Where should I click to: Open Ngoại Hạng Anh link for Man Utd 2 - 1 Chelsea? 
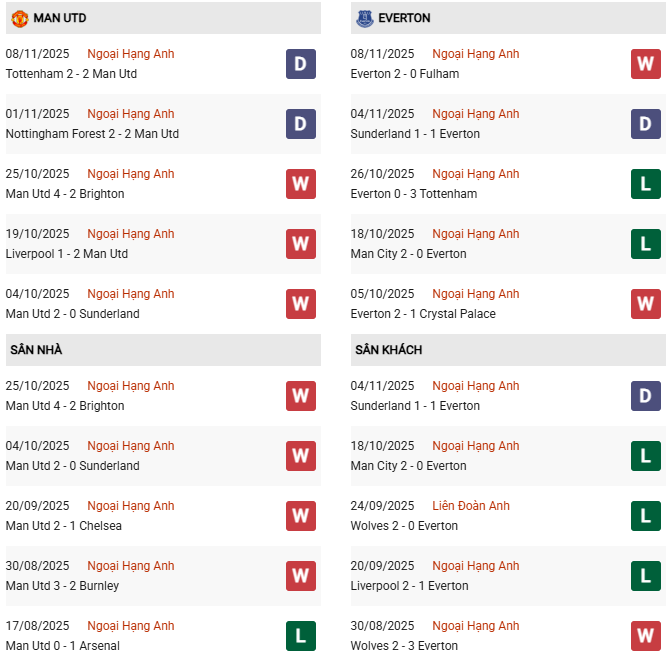pyautogui.click(x=130, y=506)
